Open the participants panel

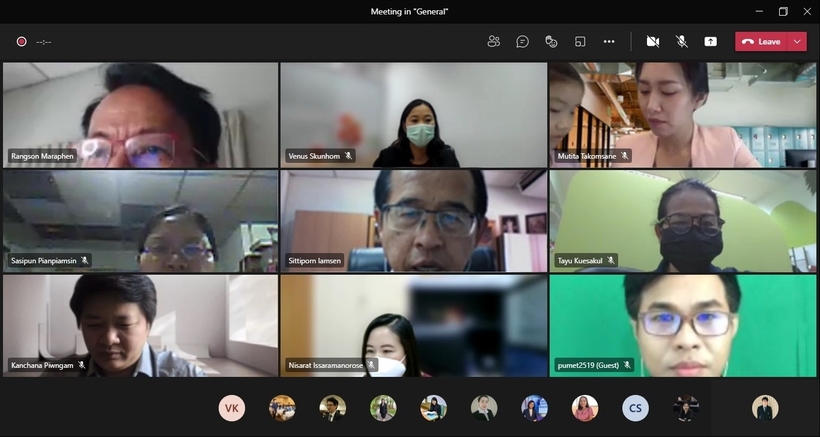click(494, 42)
